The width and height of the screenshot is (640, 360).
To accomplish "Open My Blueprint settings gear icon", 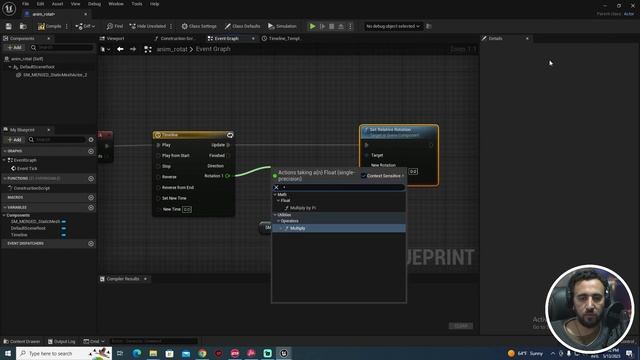I will point(91,140).
